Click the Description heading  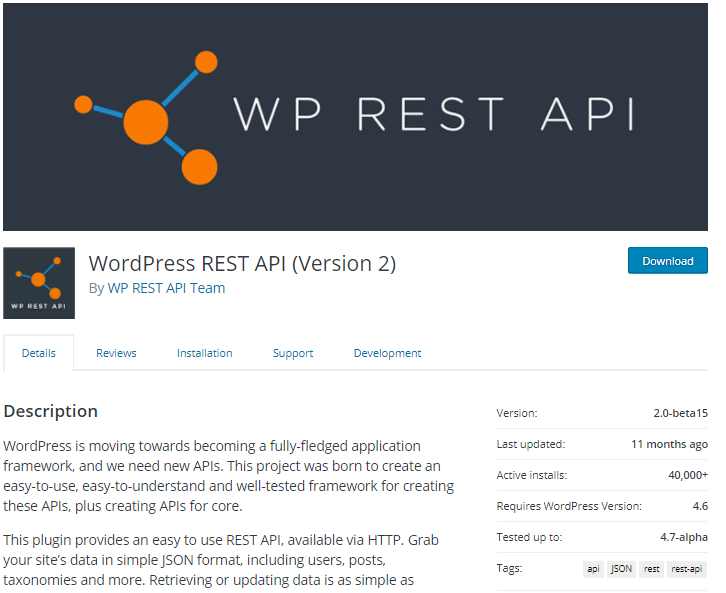[50, 411]
